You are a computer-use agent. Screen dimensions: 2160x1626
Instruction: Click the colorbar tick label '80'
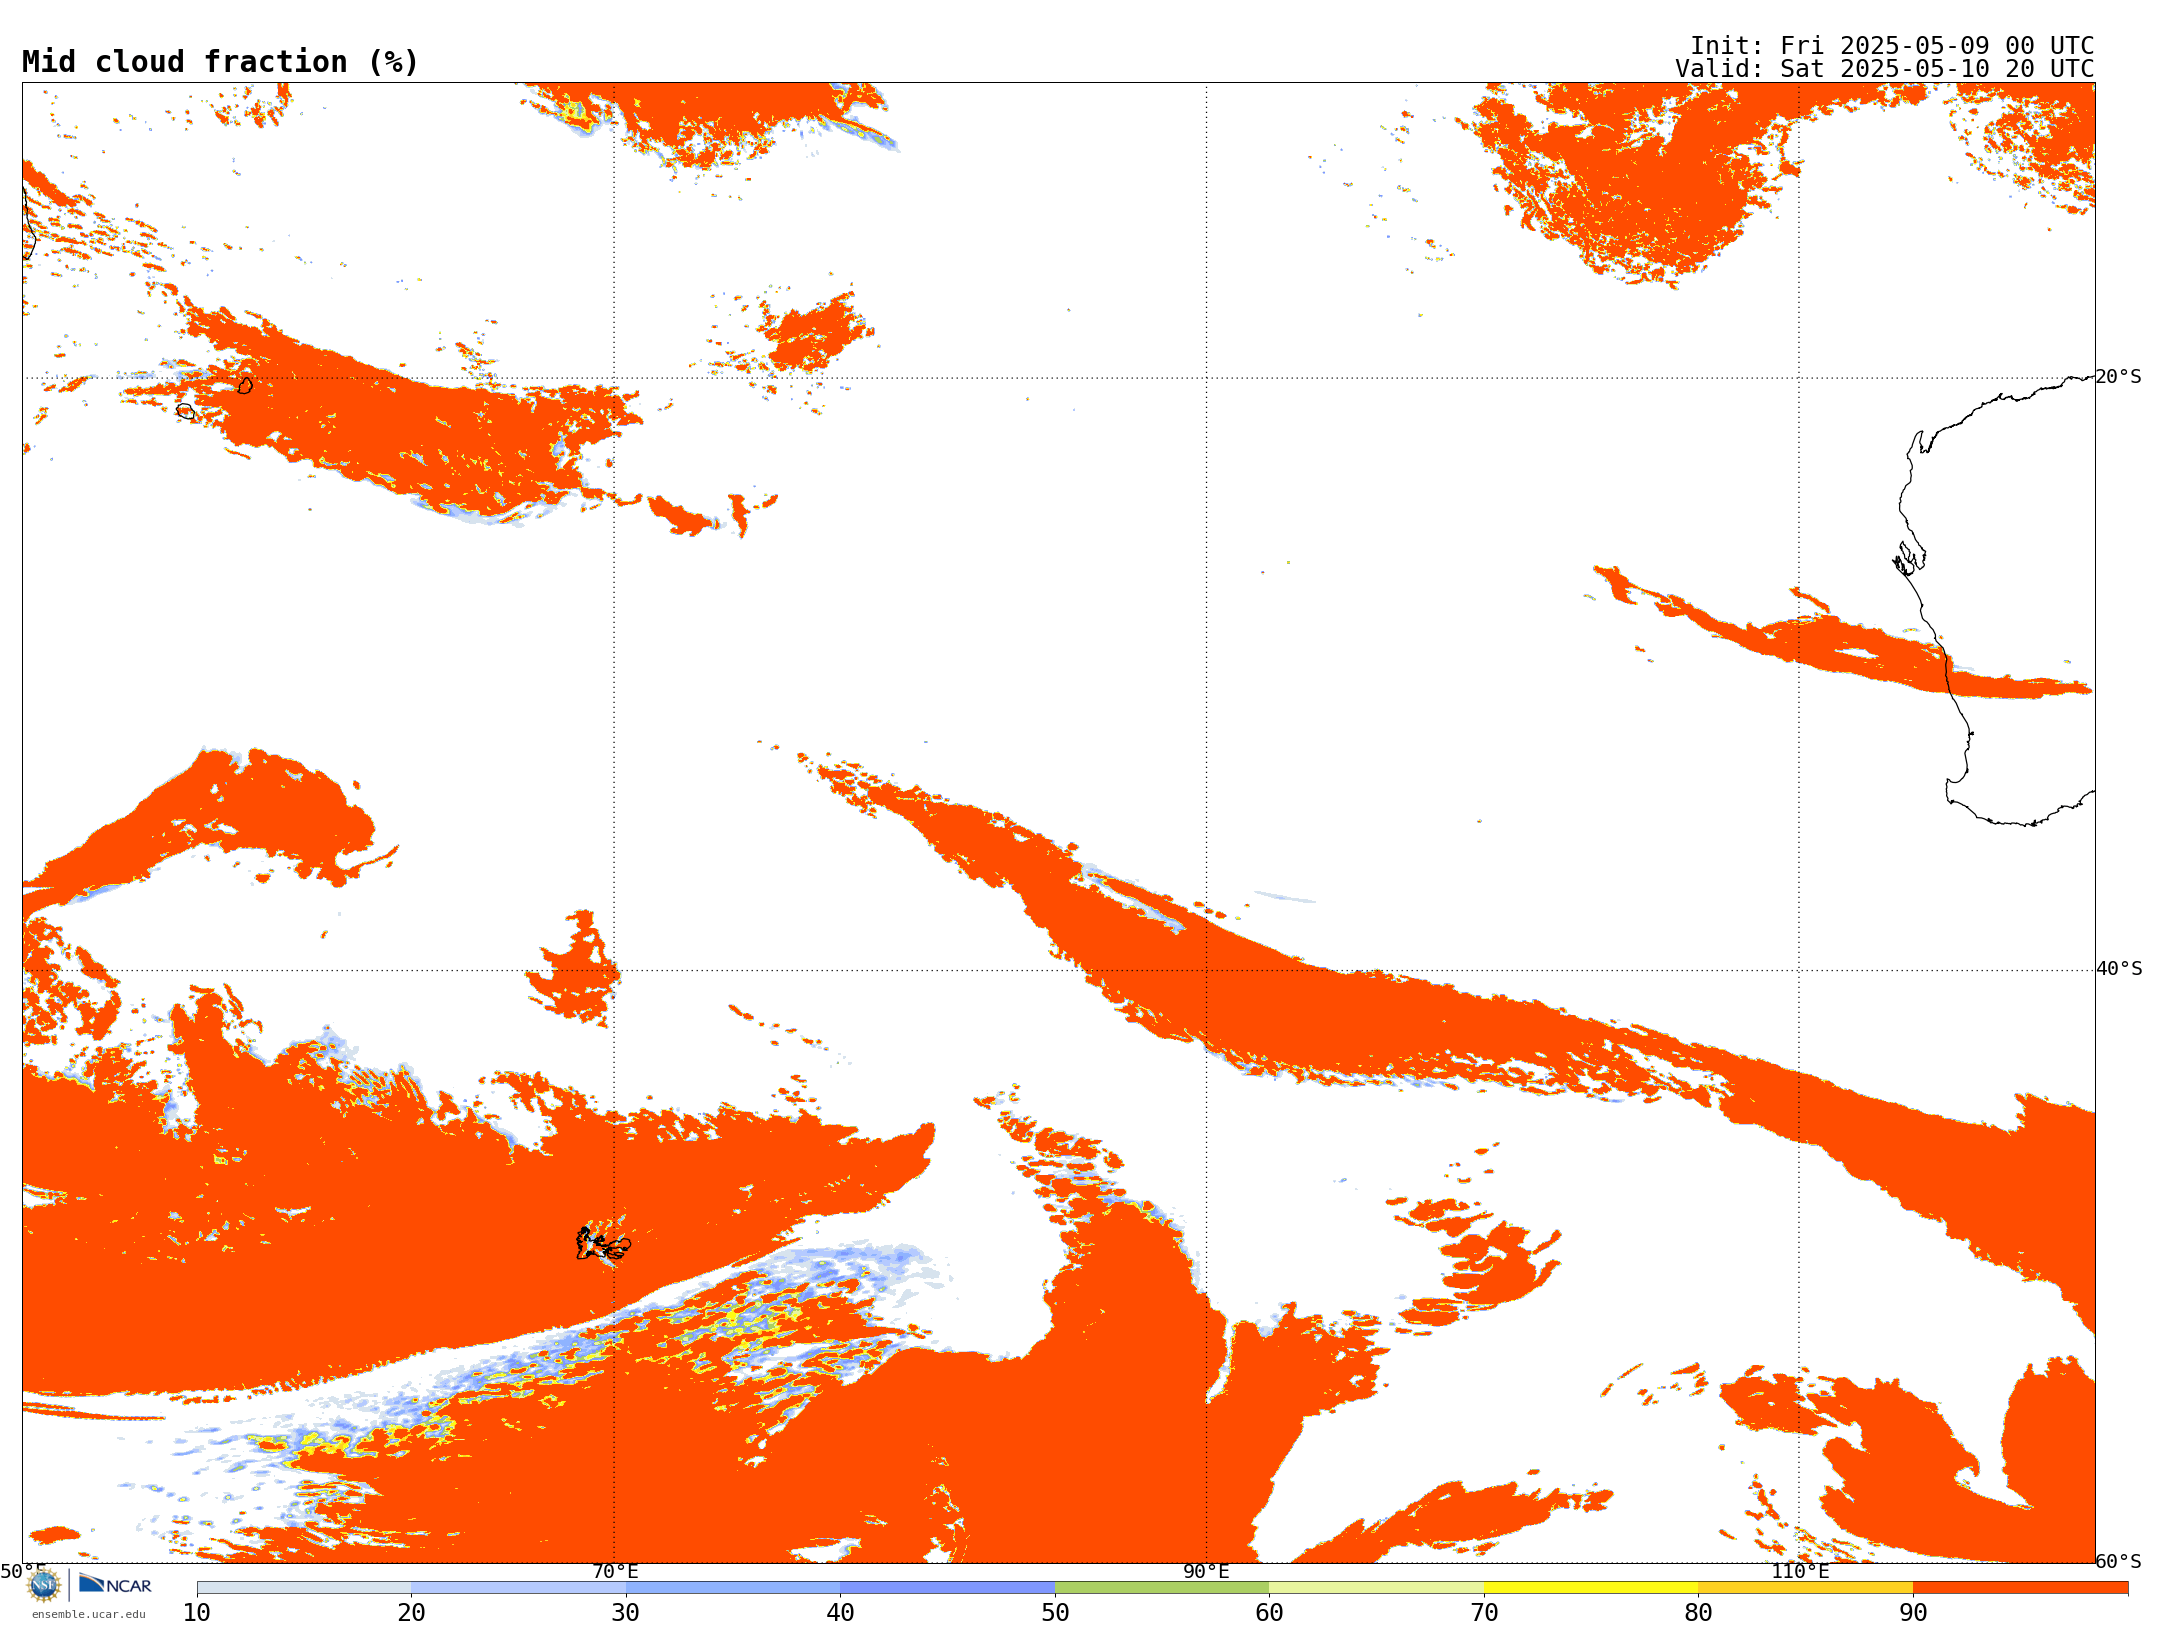click(x=1699, y=1613)
